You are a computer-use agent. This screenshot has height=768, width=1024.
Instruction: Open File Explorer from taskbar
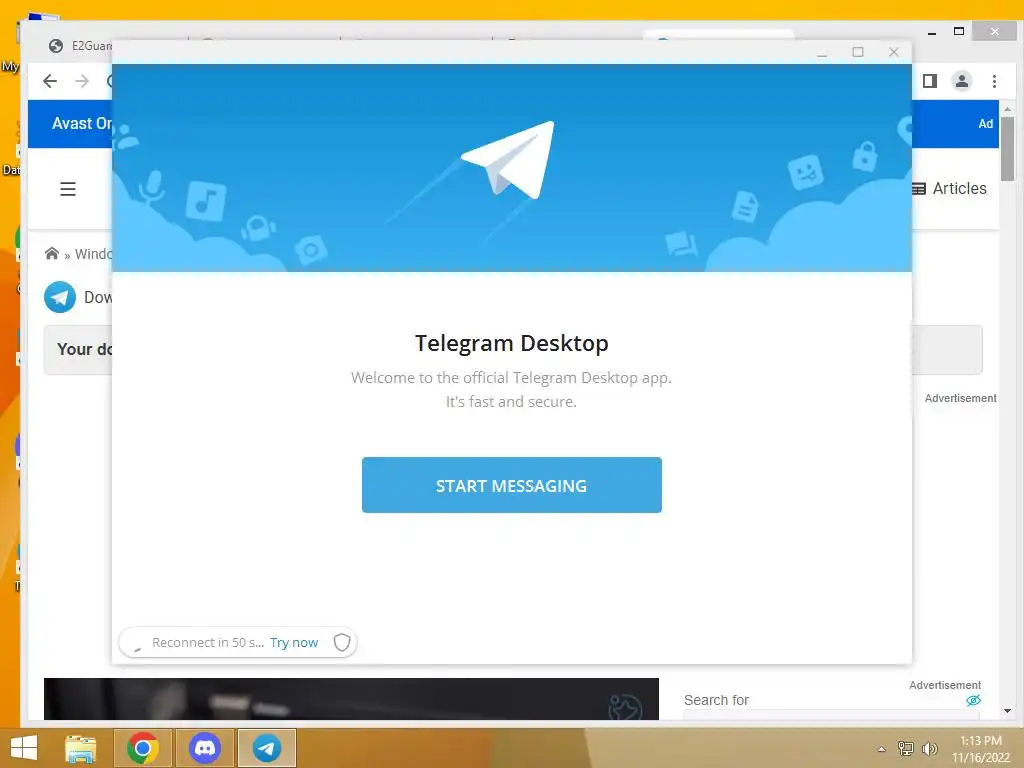pyautogui.click(x=81, y=748)
